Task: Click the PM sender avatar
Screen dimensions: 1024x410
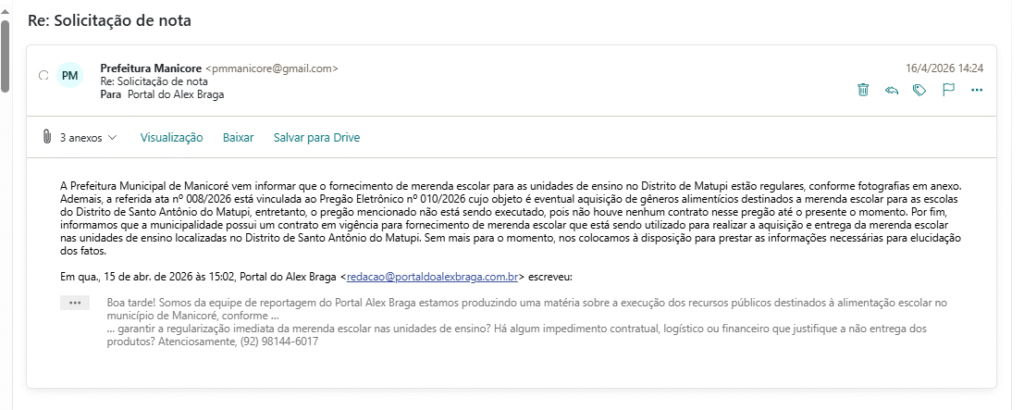Action: point(69,75)
